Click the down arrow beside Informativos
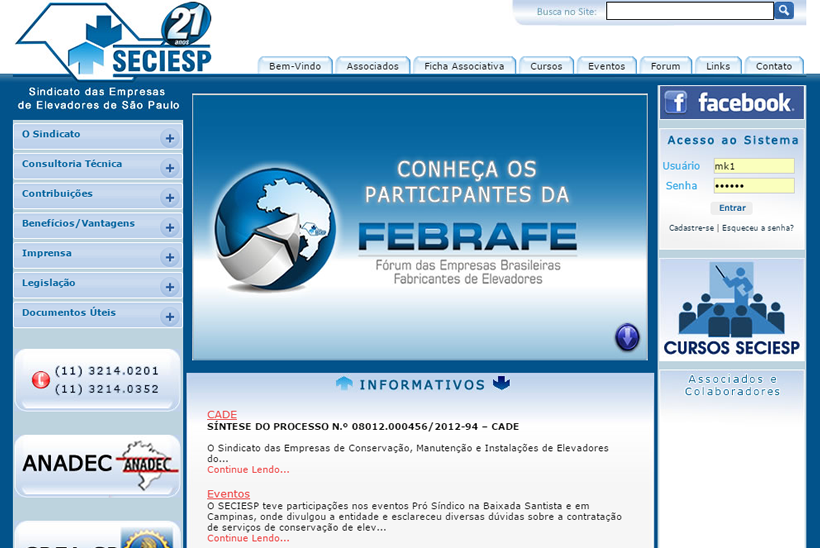Viewport: 820px width, 548px height. click(501, 383)
